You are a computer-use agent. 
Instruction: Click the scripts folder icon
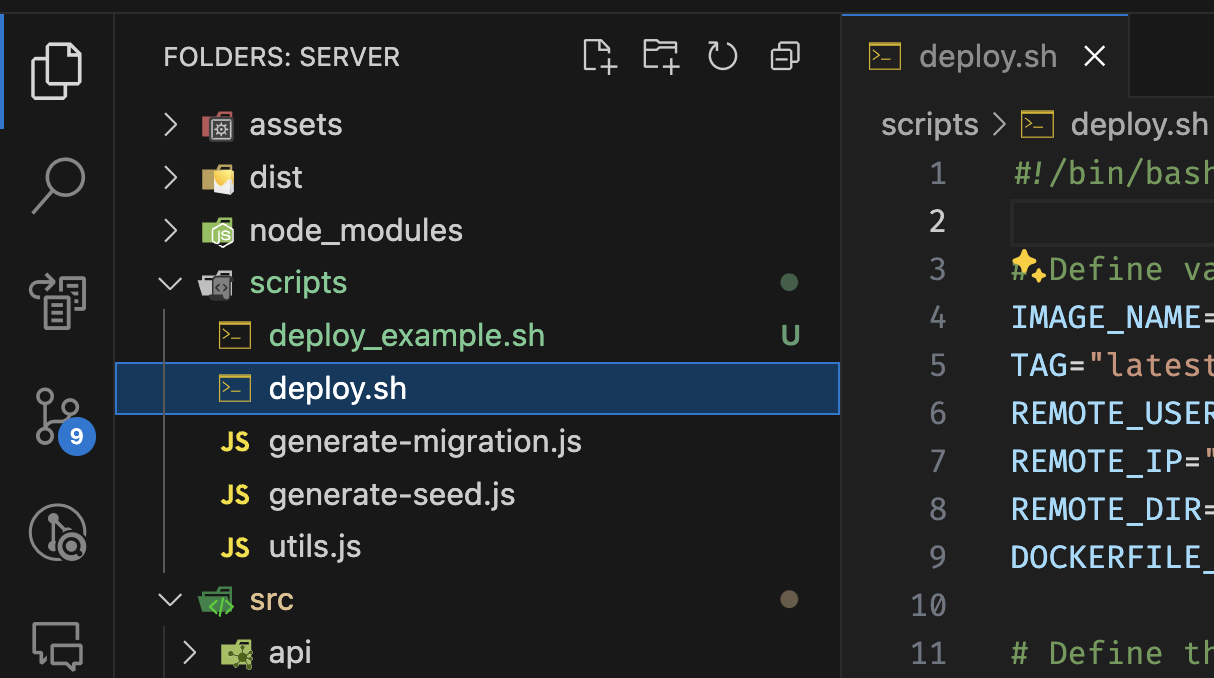tap(217, 284)
